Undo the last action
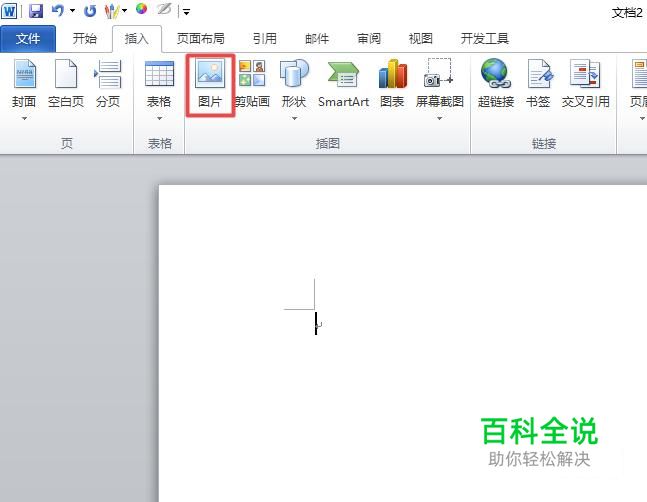Viewport: 647px width, 502px height. [x=58, y=11]
